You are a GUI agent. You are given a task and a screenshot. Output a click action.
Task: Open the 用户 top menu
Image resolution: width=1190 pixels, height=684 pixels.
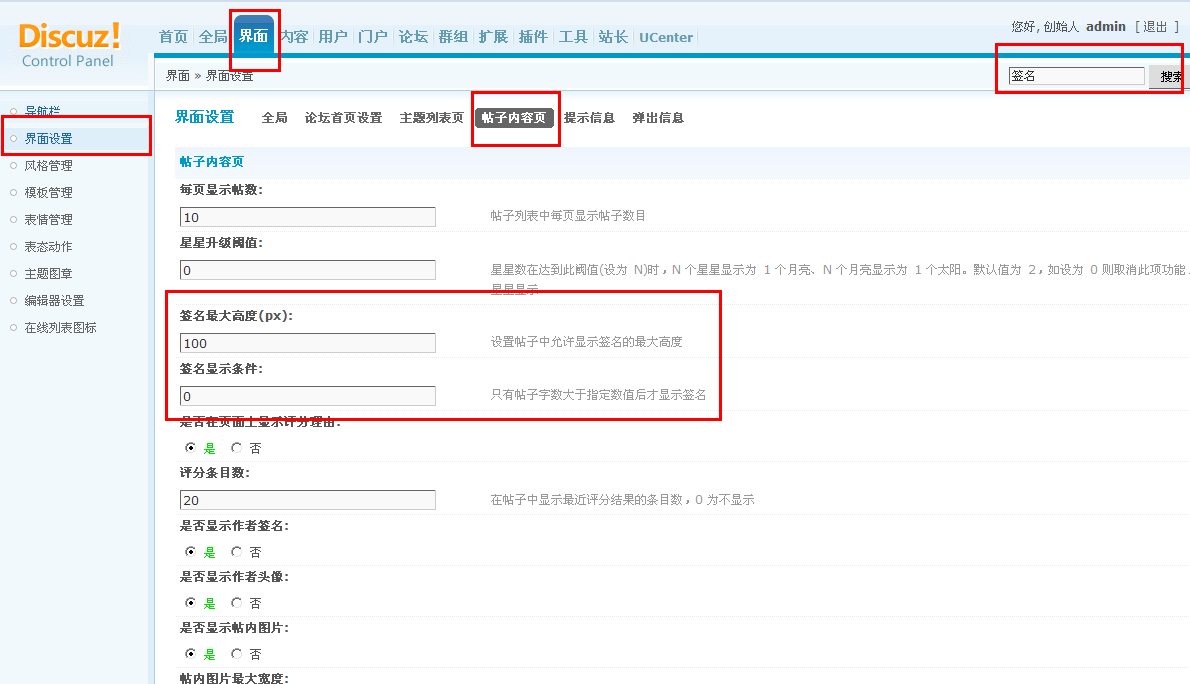[x=332, y=36]
